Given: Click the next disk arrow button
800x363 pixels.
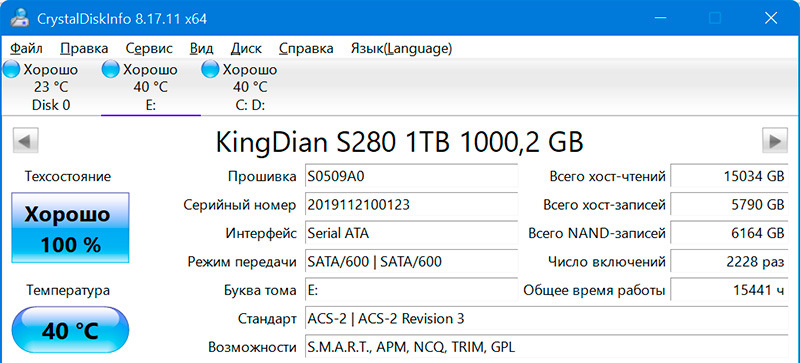Looking at the screenshot, I should click(x=774, y=140).
